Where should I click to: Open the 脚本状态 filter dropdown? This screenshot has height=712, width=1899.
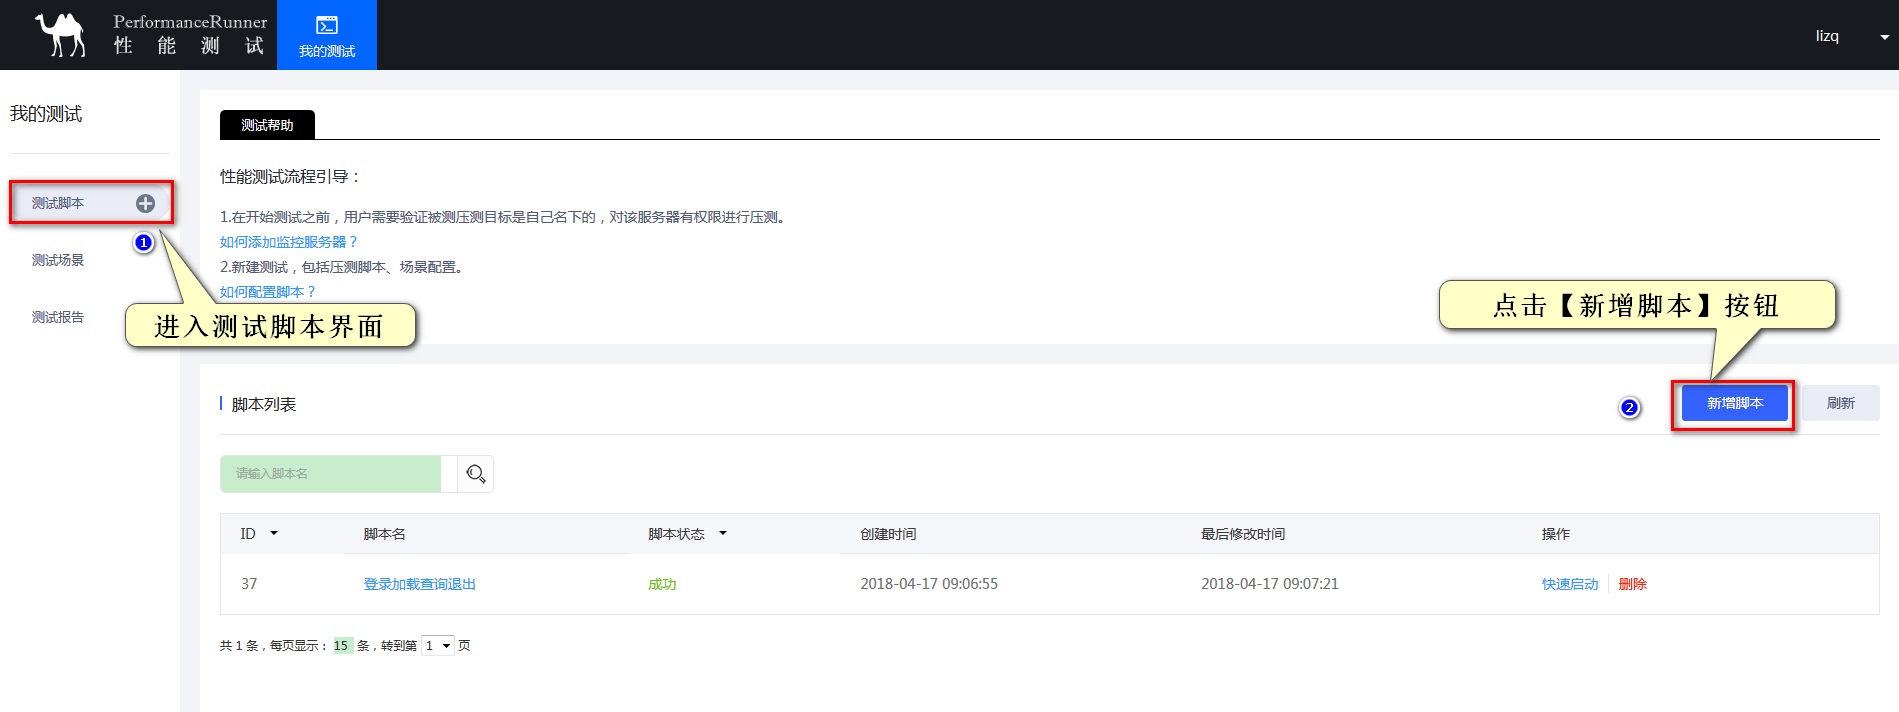click(723, 534)
